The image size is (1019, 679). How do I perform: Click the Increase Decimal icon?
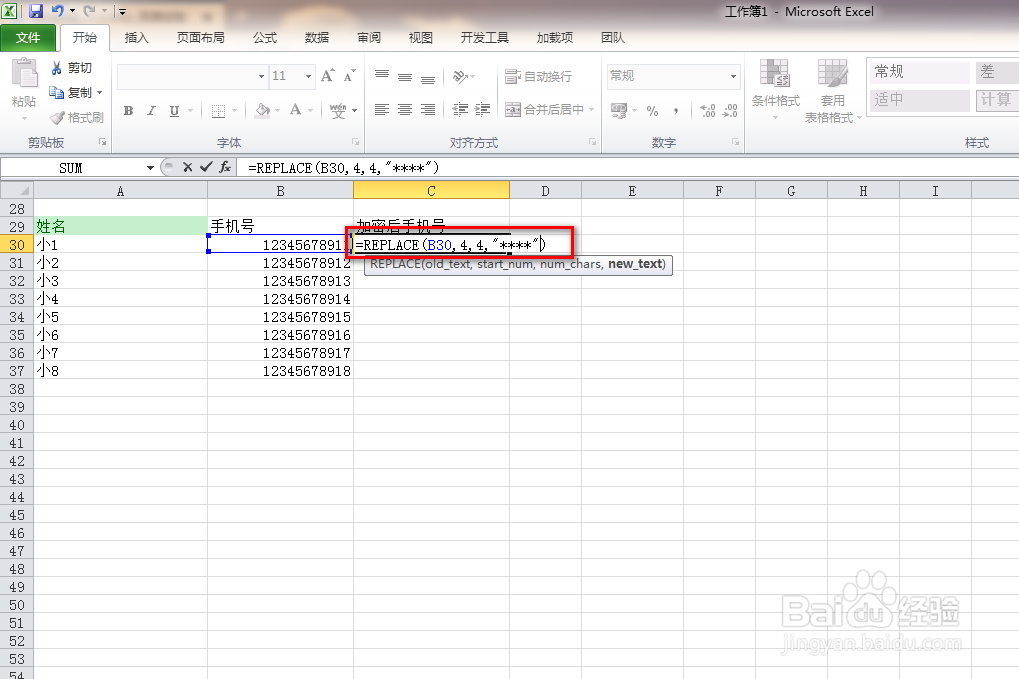click(708, 110)
